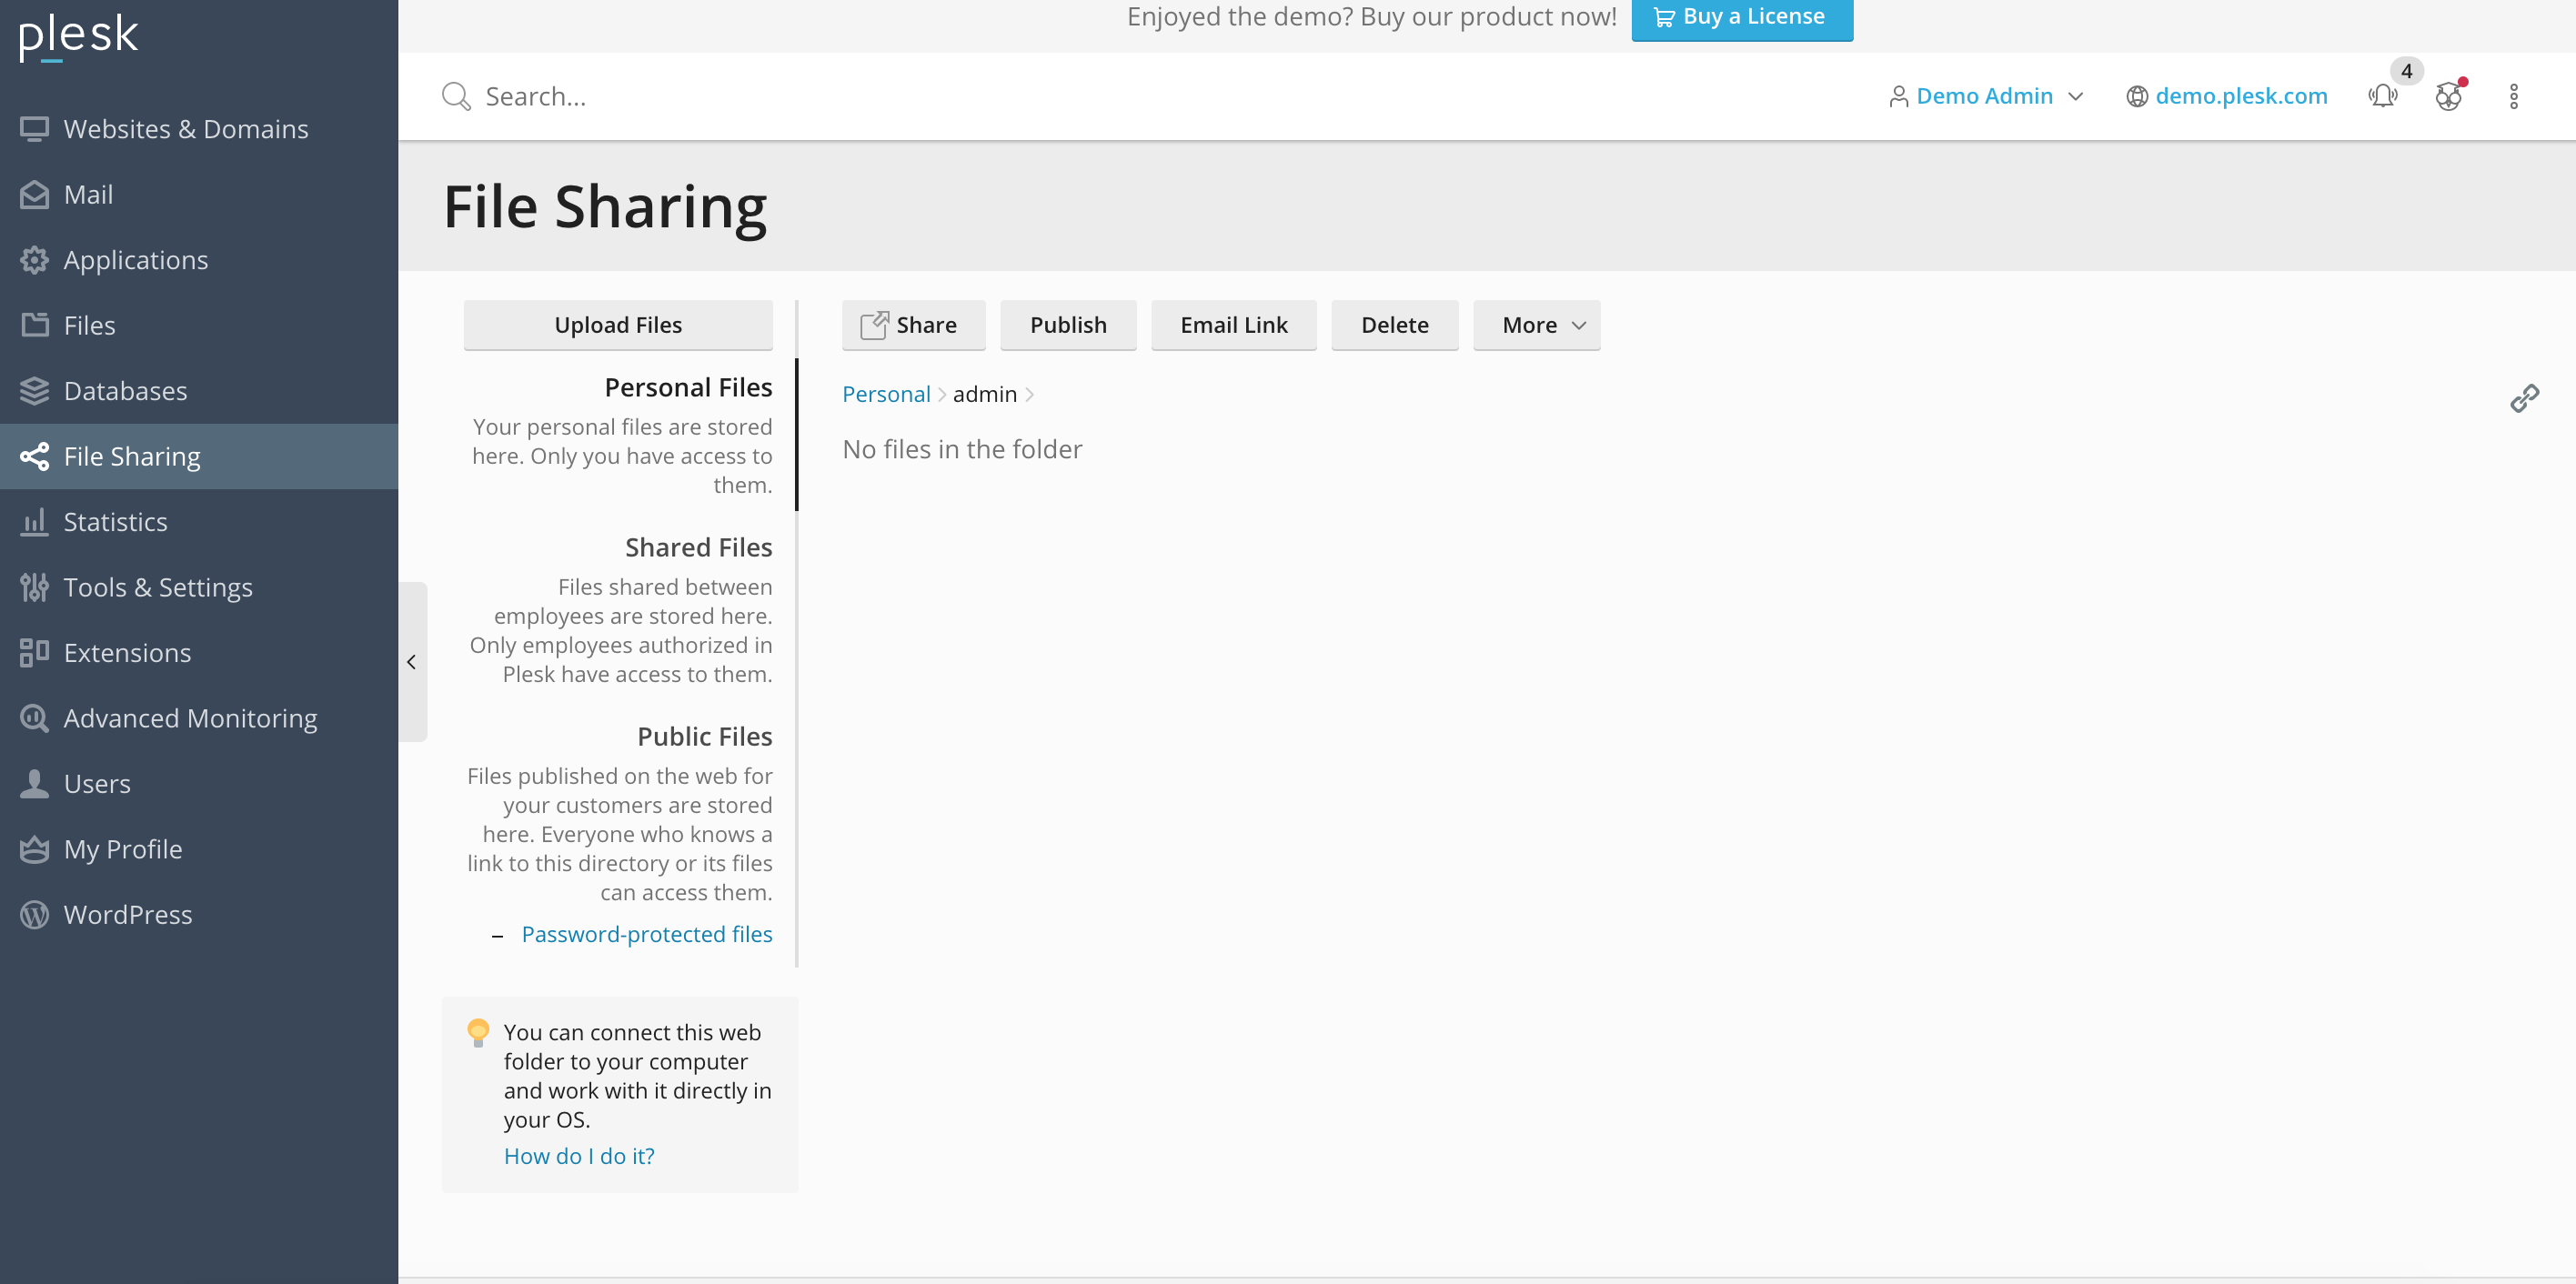This screenshot has height=1284, width=2576.
Task: Click the How do I do it? link
Action: [x=579, y=1156]
